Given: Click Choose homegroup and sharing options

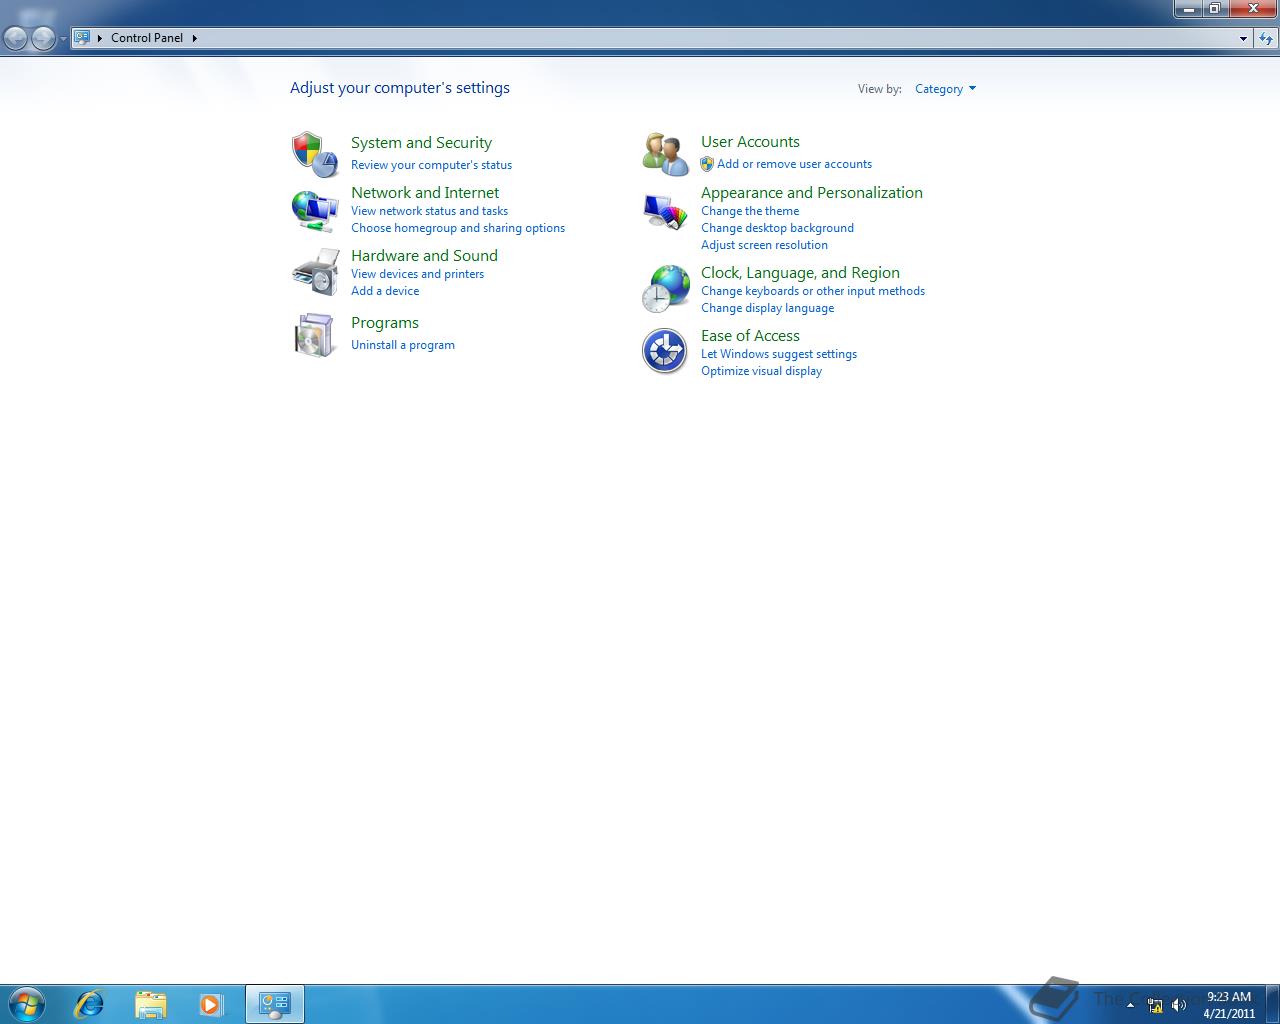Looking at the screenshot, I should 458,228.
